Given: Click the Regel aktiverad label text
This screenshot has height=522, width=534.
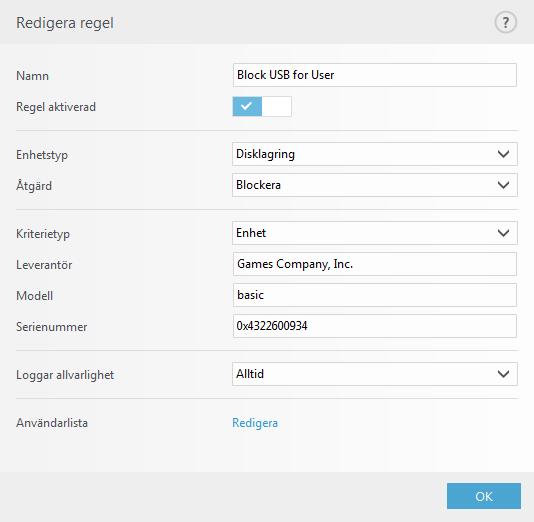Looking at the screenshot, I should [x=56, y=107].
